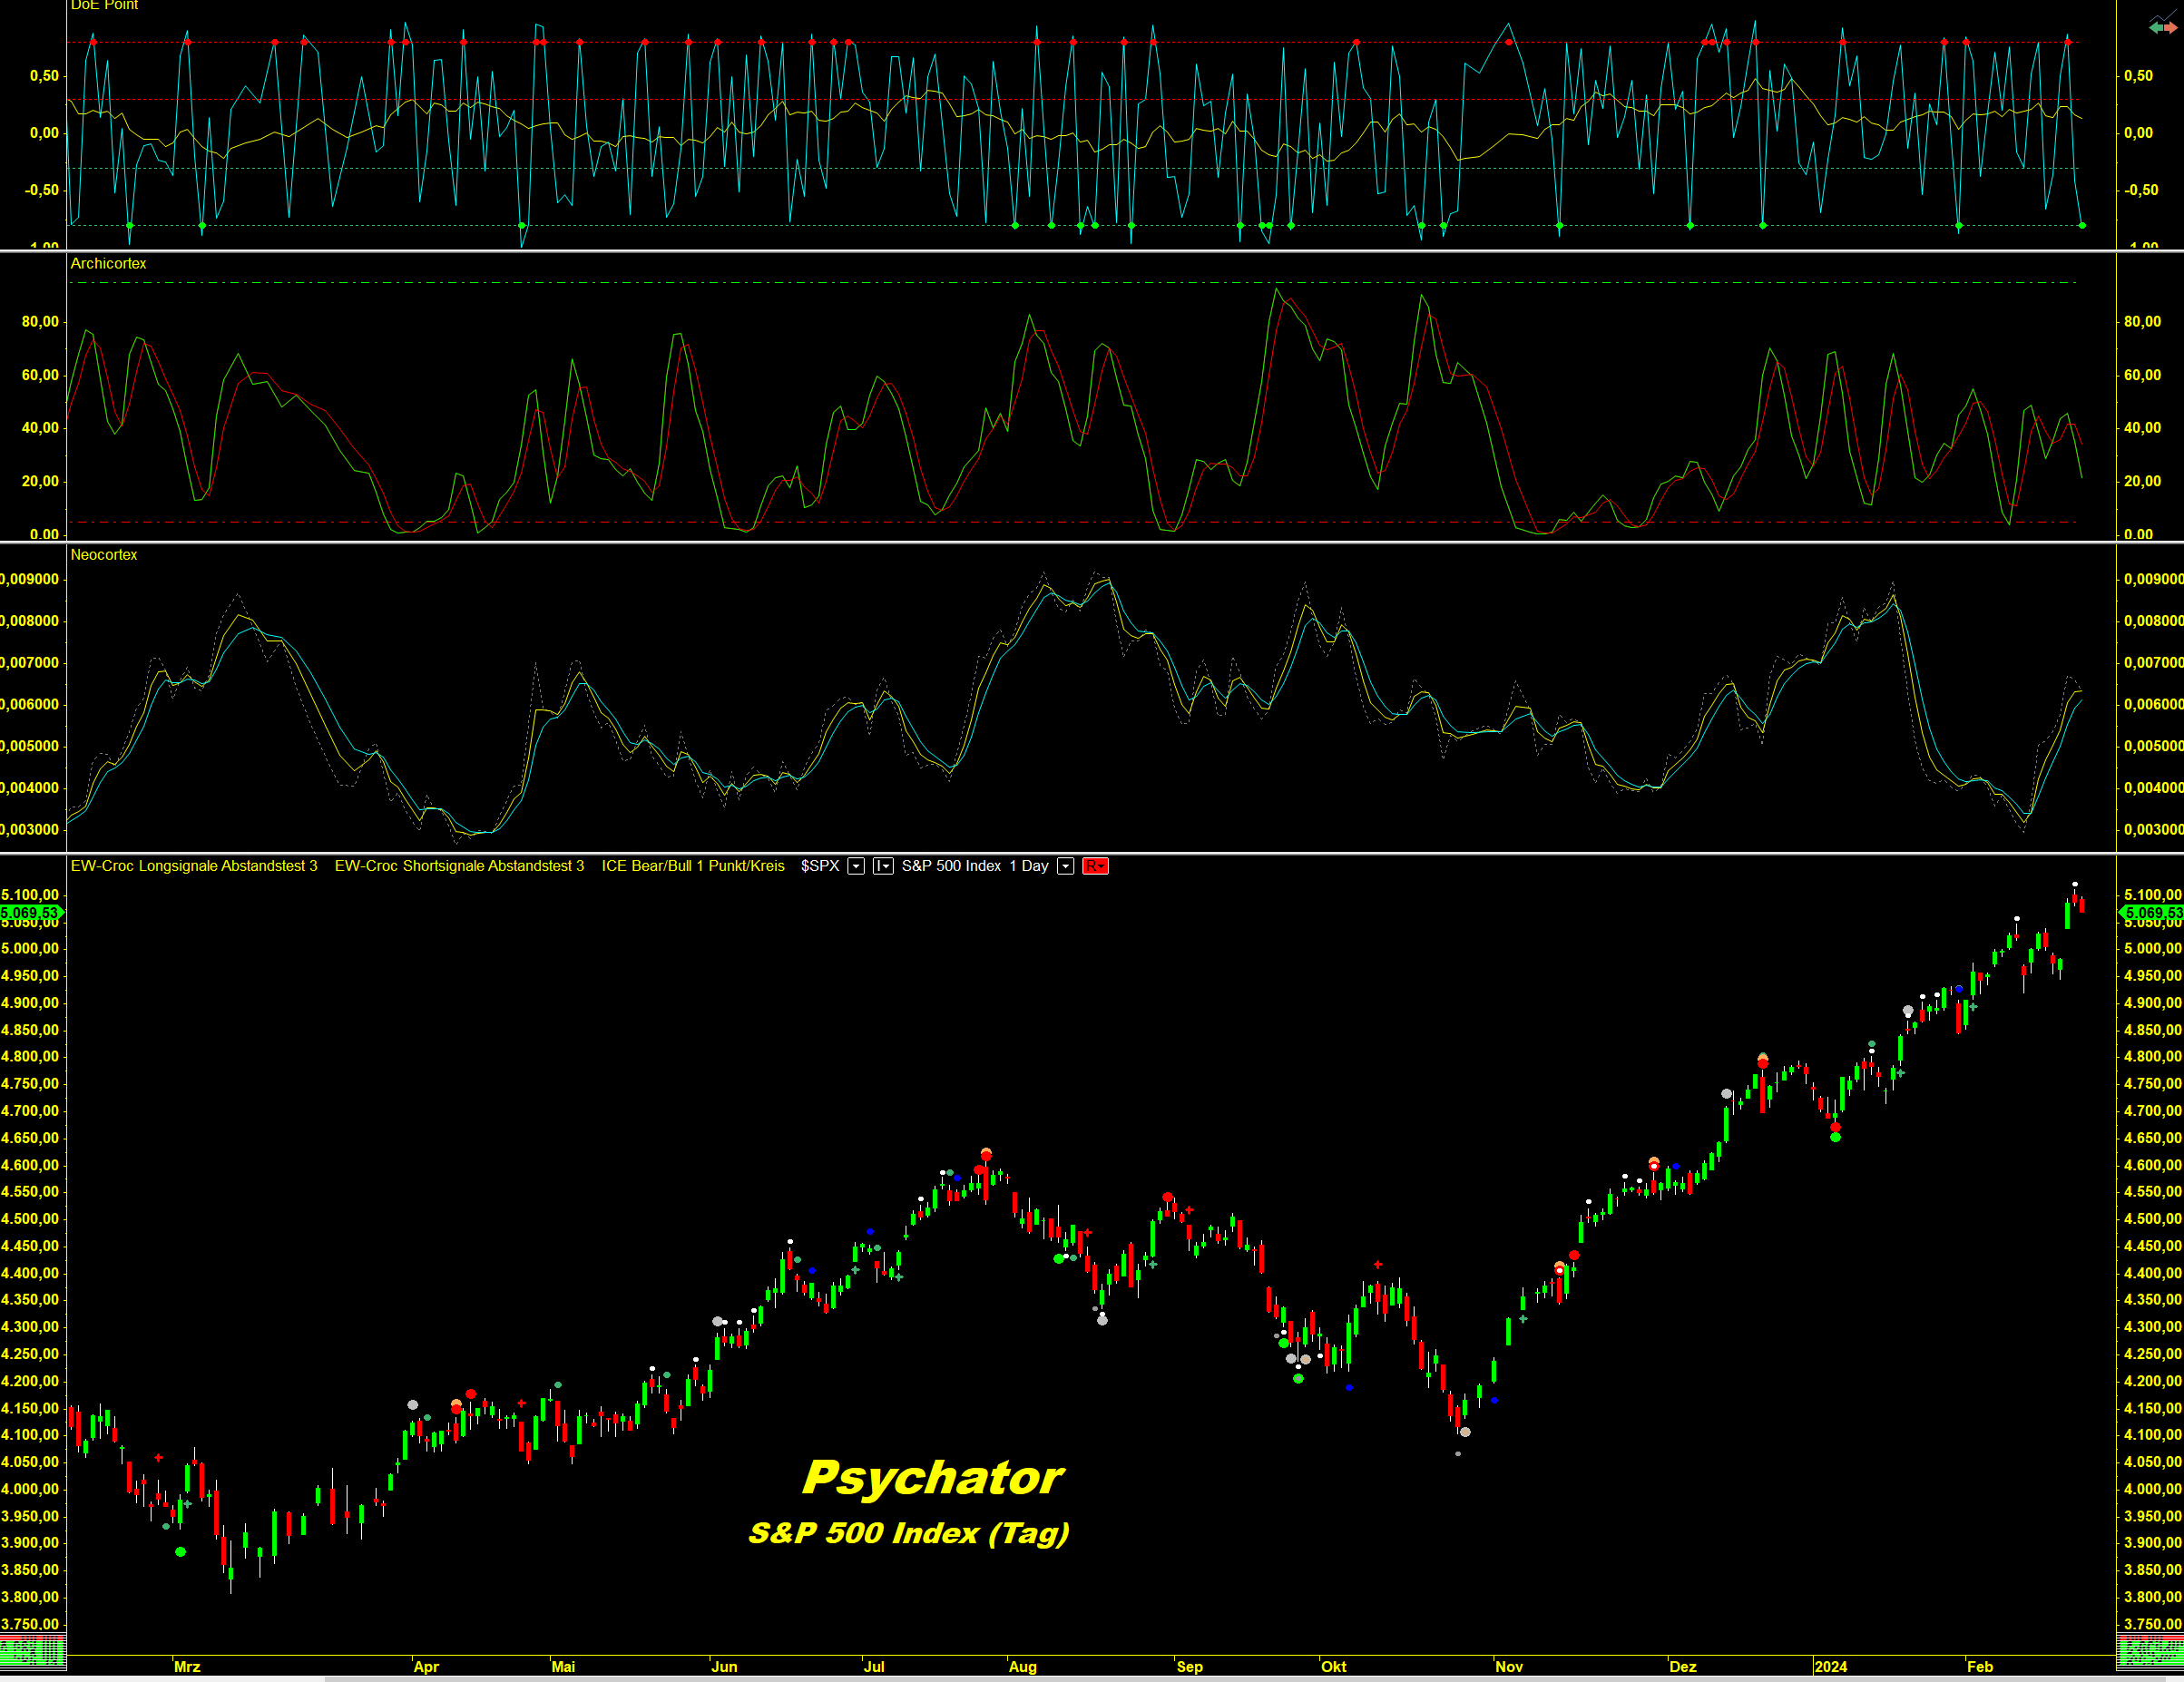Click the S&P 500 Index name label

(951, 866)
